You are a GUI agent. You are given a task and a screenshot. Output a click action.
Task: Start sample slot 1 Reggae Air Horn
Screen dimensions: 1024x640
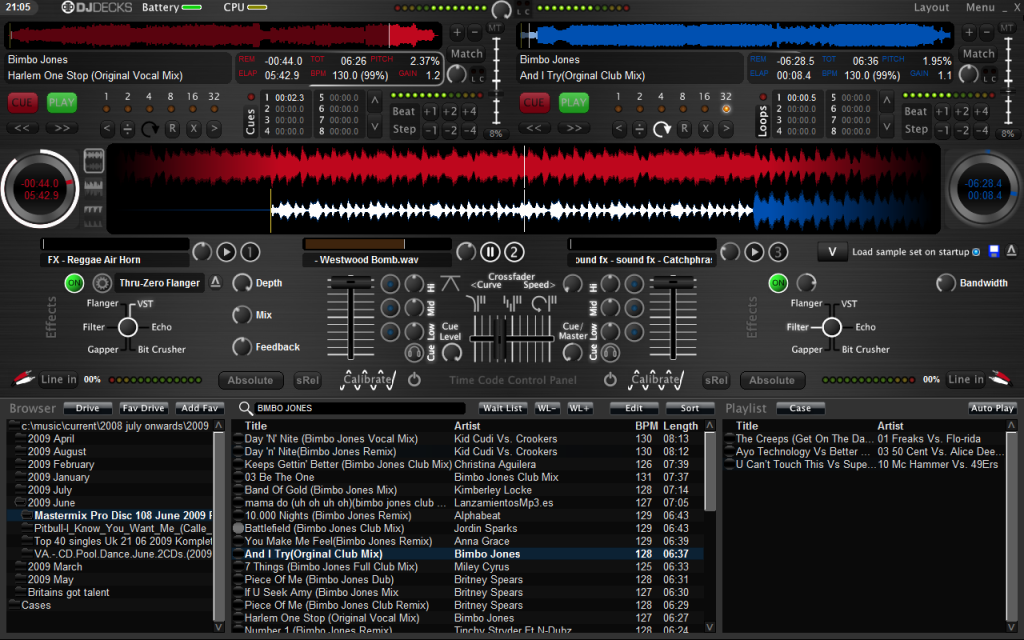pos(226,252)
